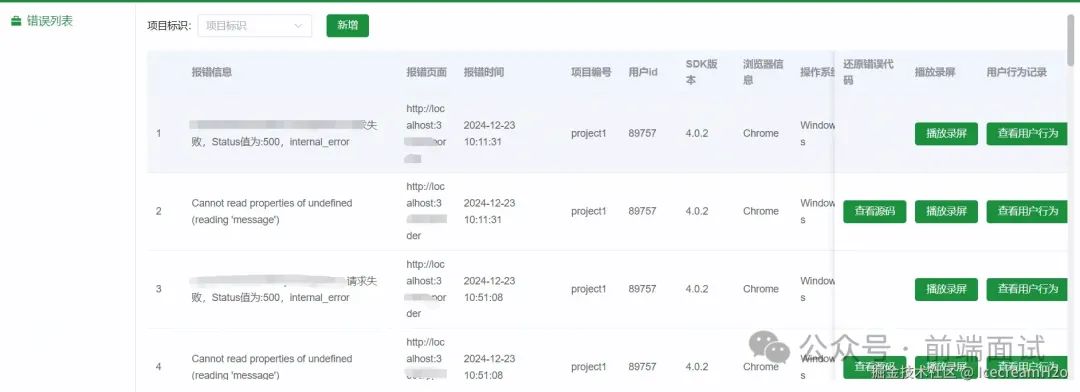
Task: Click 'project1' in row 3
Action: click(589, 289)
